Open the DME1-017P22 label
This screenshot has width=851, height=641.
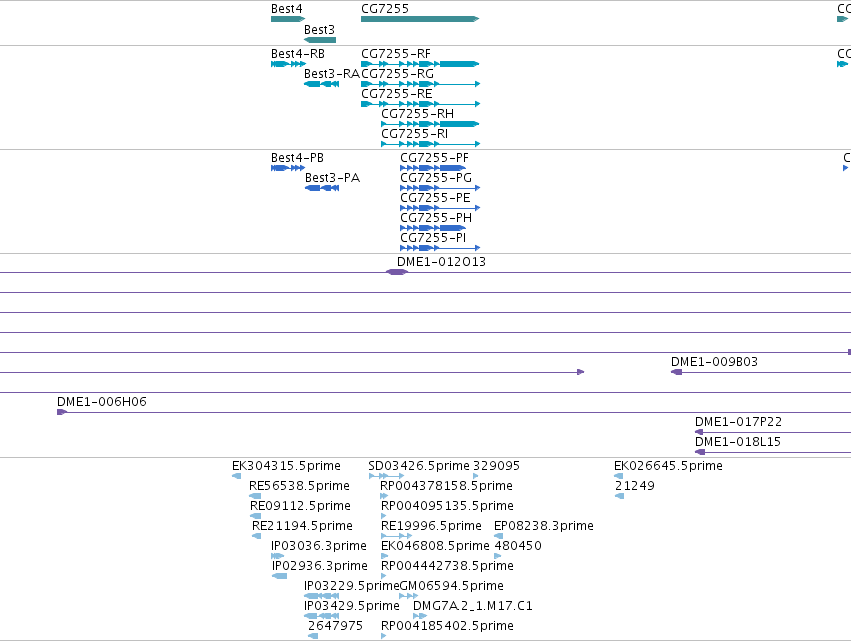coord(739,422)
